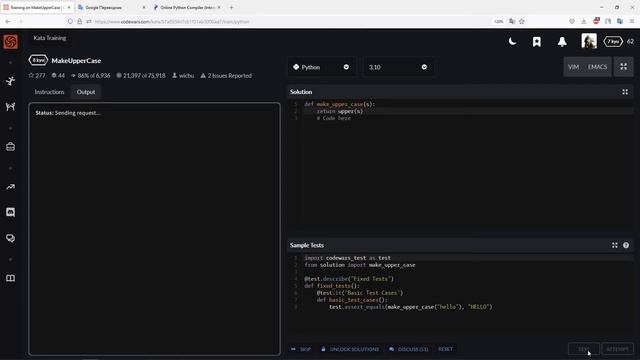640x360 pixels.
Task: Open the Leaderboards trend-arrow sidebar icon
Action: point(11,187)
